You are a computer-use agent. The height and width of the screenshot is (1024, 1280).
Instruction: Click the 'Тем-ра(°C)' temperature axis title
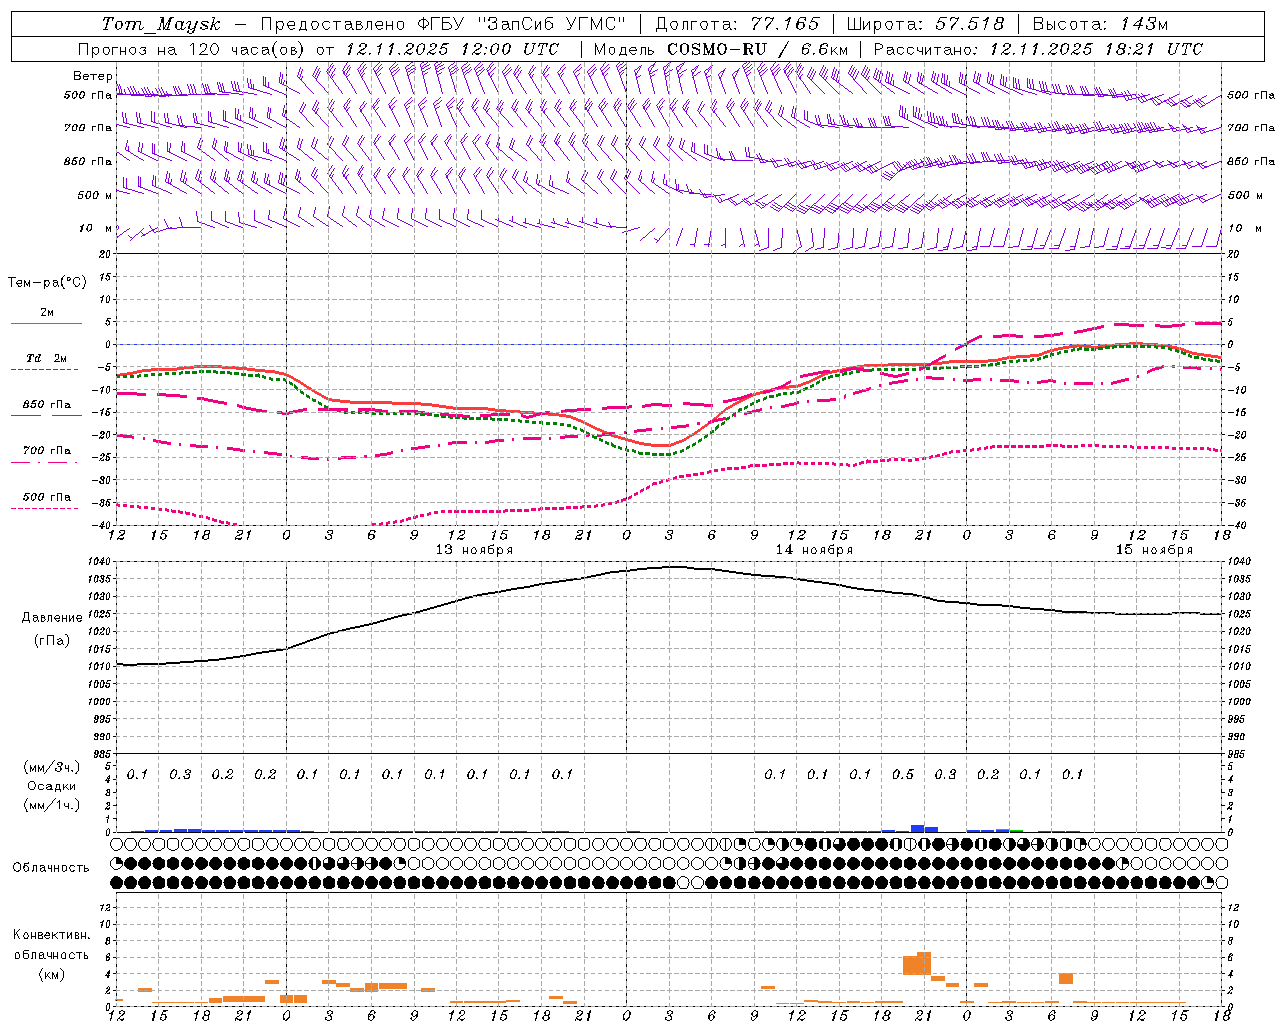pos(47,283)
